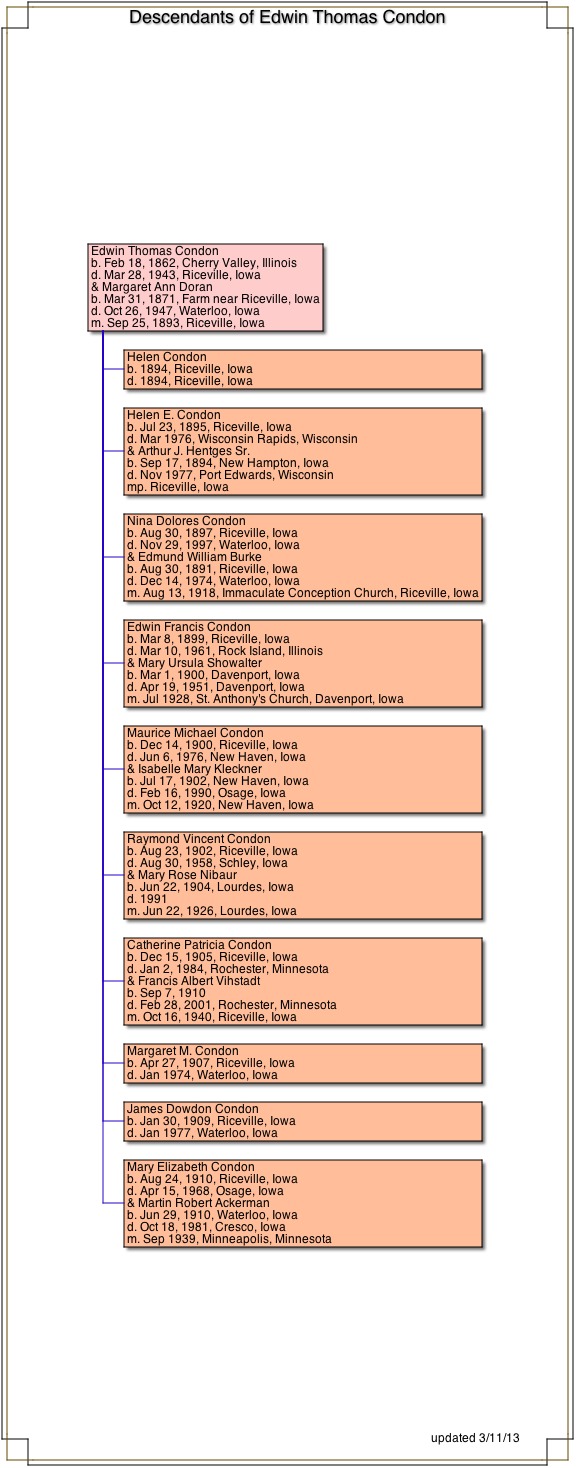The image size is (576, 1468).
Task: Select the Edwin Francis Condon entry
Action: click(303, 663)
